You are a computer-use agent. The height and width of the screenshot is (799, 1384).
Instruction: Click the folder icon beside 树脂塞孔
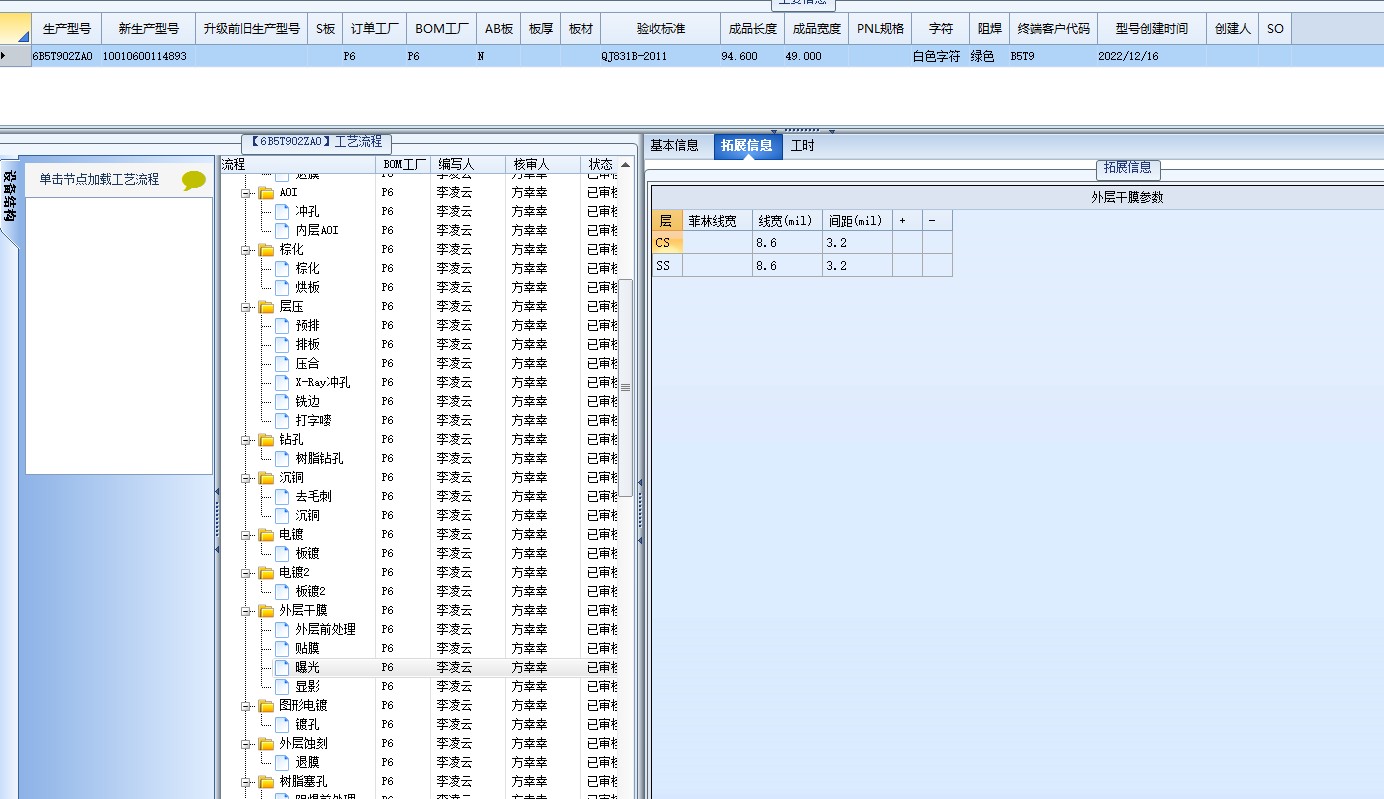point(266,782)
